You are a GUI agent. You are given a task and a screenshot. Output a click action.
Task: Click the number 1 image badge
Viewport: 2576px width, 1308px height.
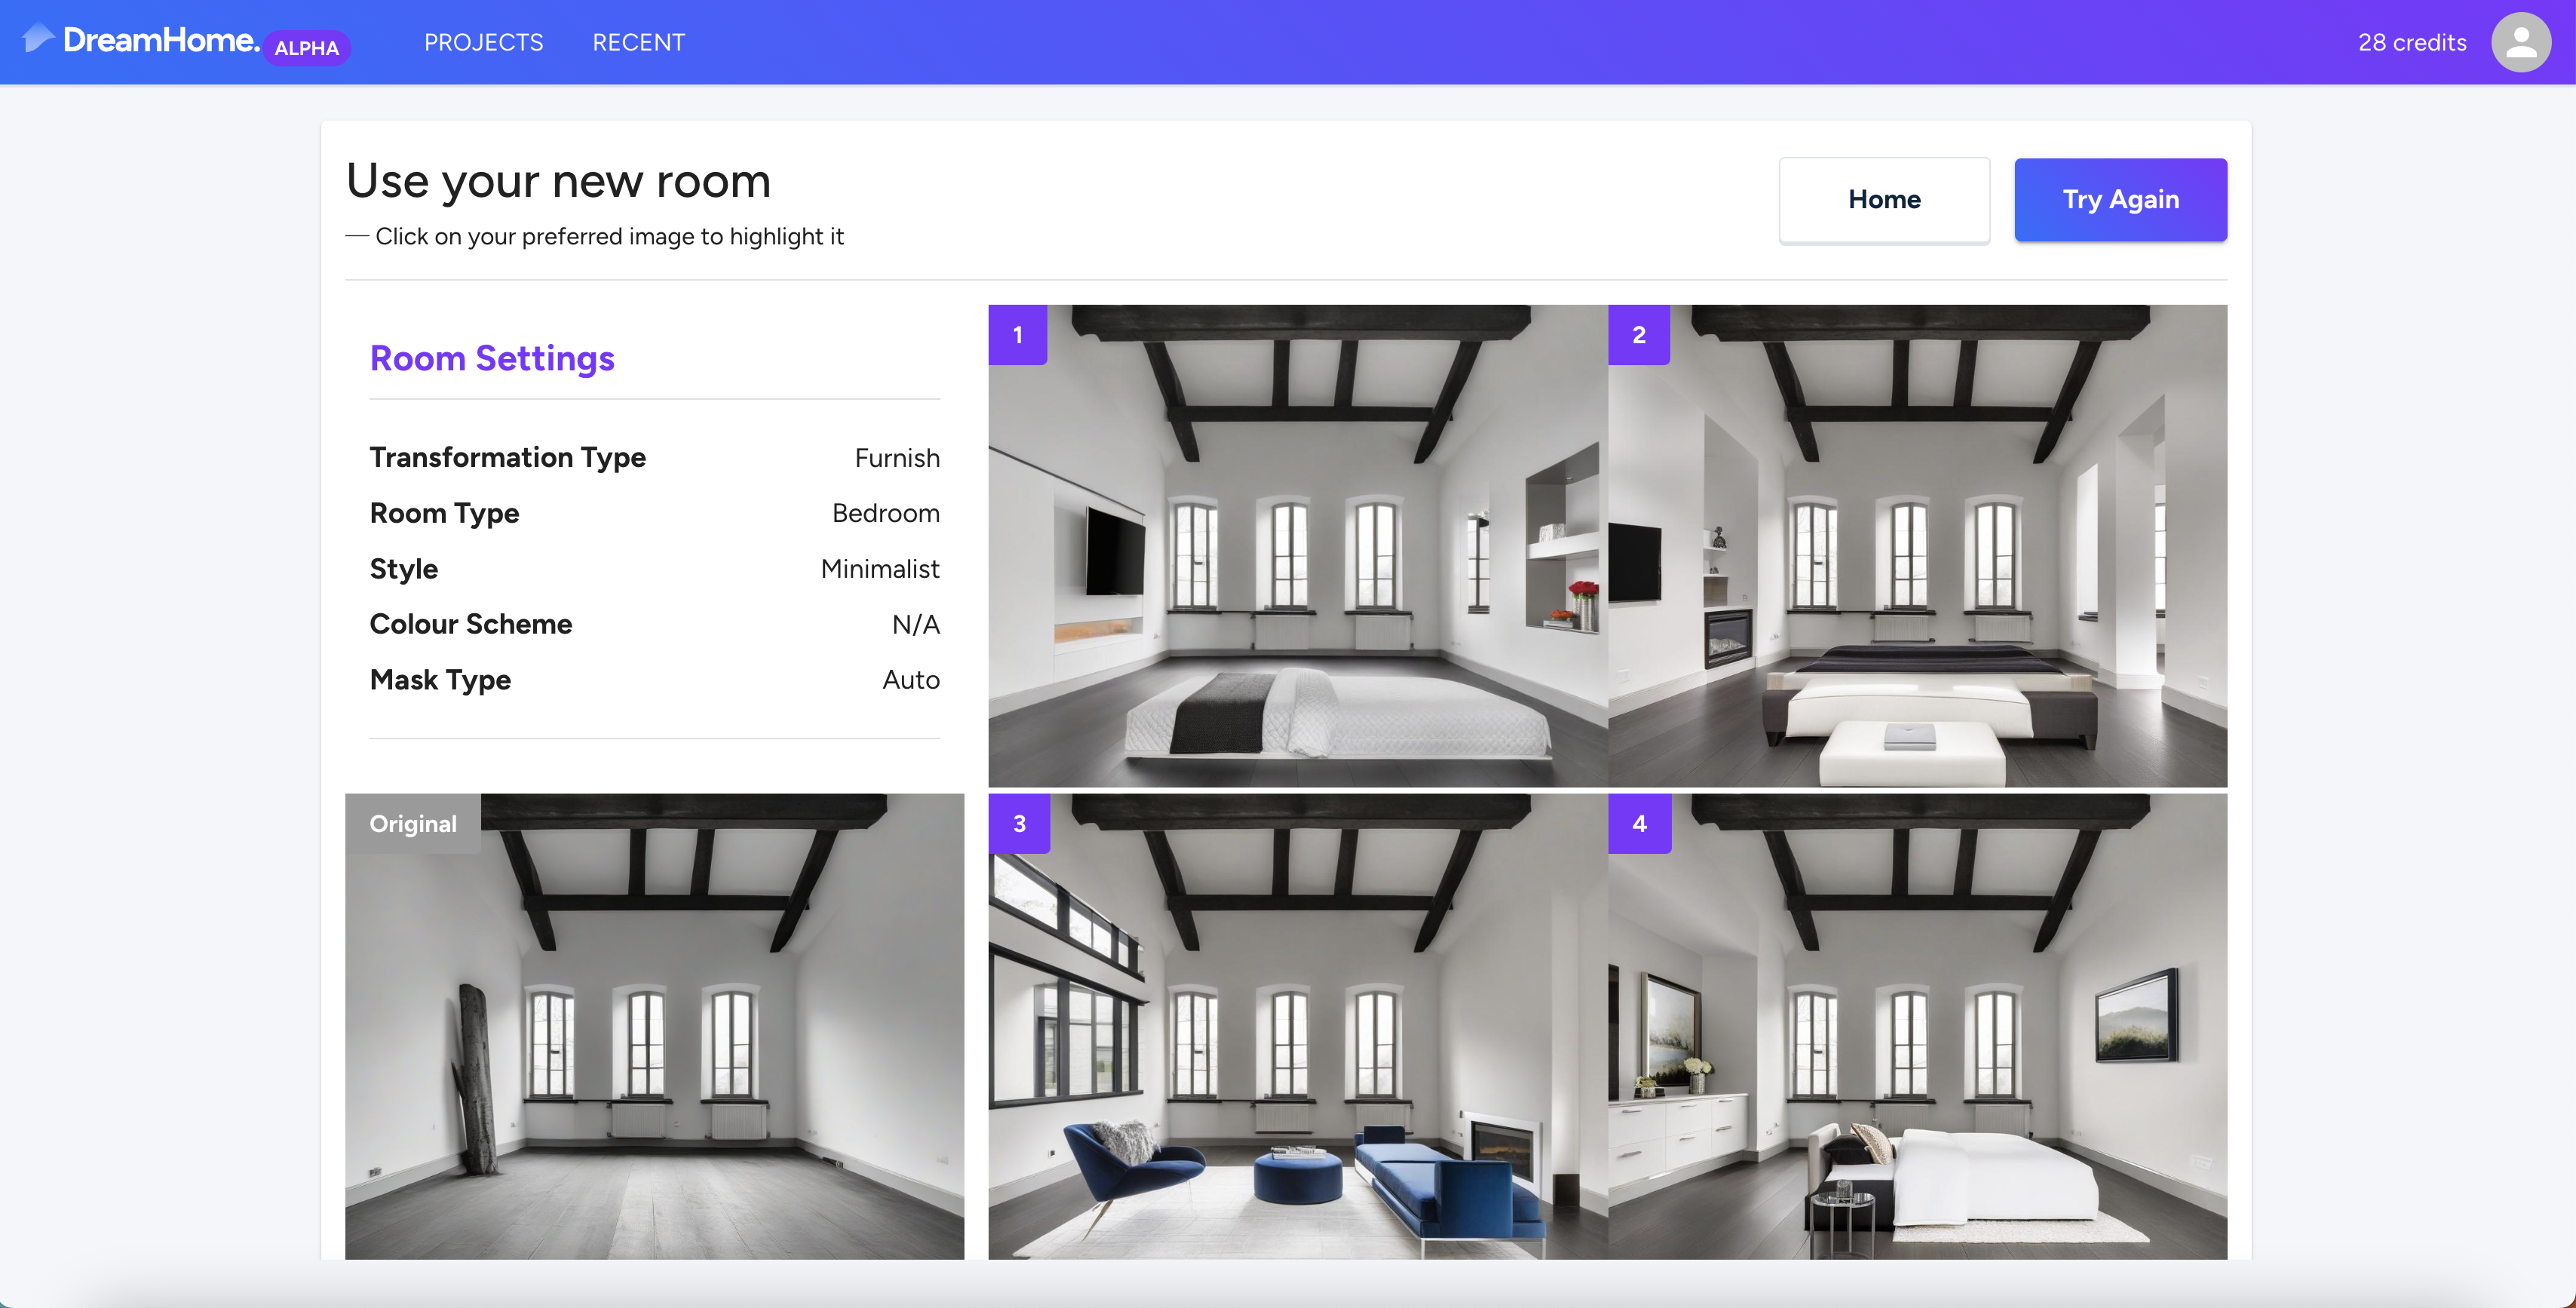point(1017,335)
